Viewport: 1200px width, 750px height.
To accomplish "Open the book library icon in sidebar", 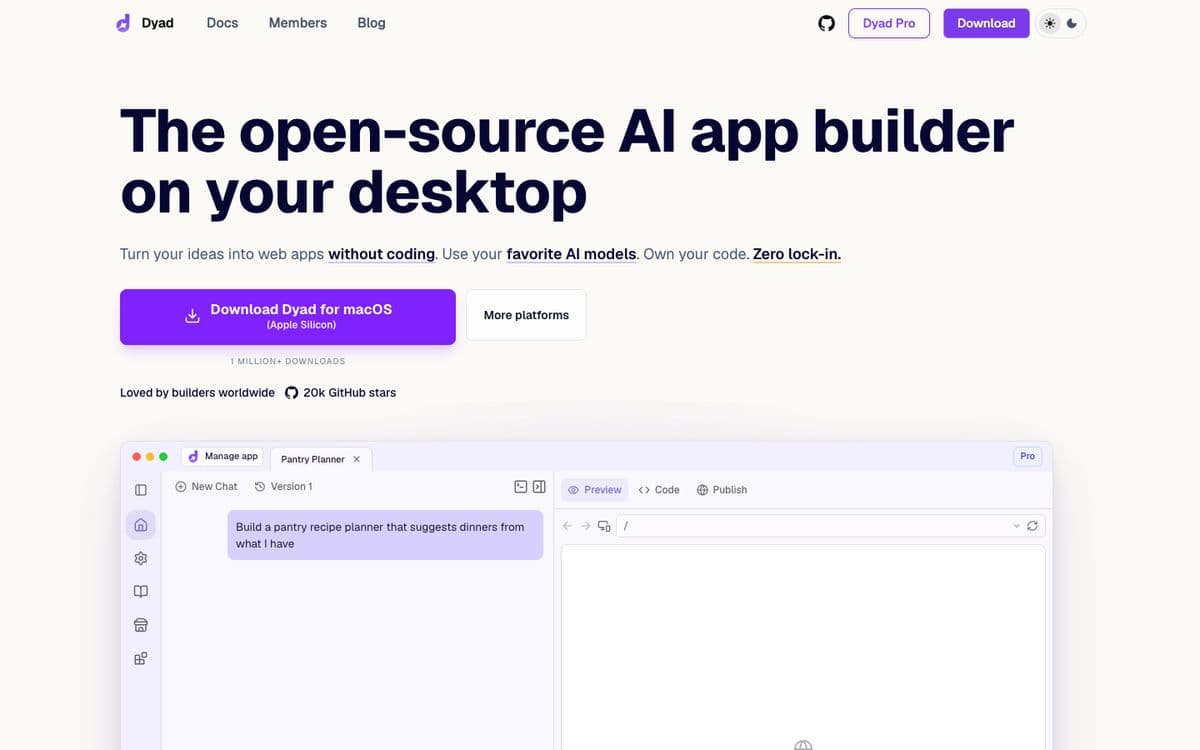I will (x=141, y=591).
